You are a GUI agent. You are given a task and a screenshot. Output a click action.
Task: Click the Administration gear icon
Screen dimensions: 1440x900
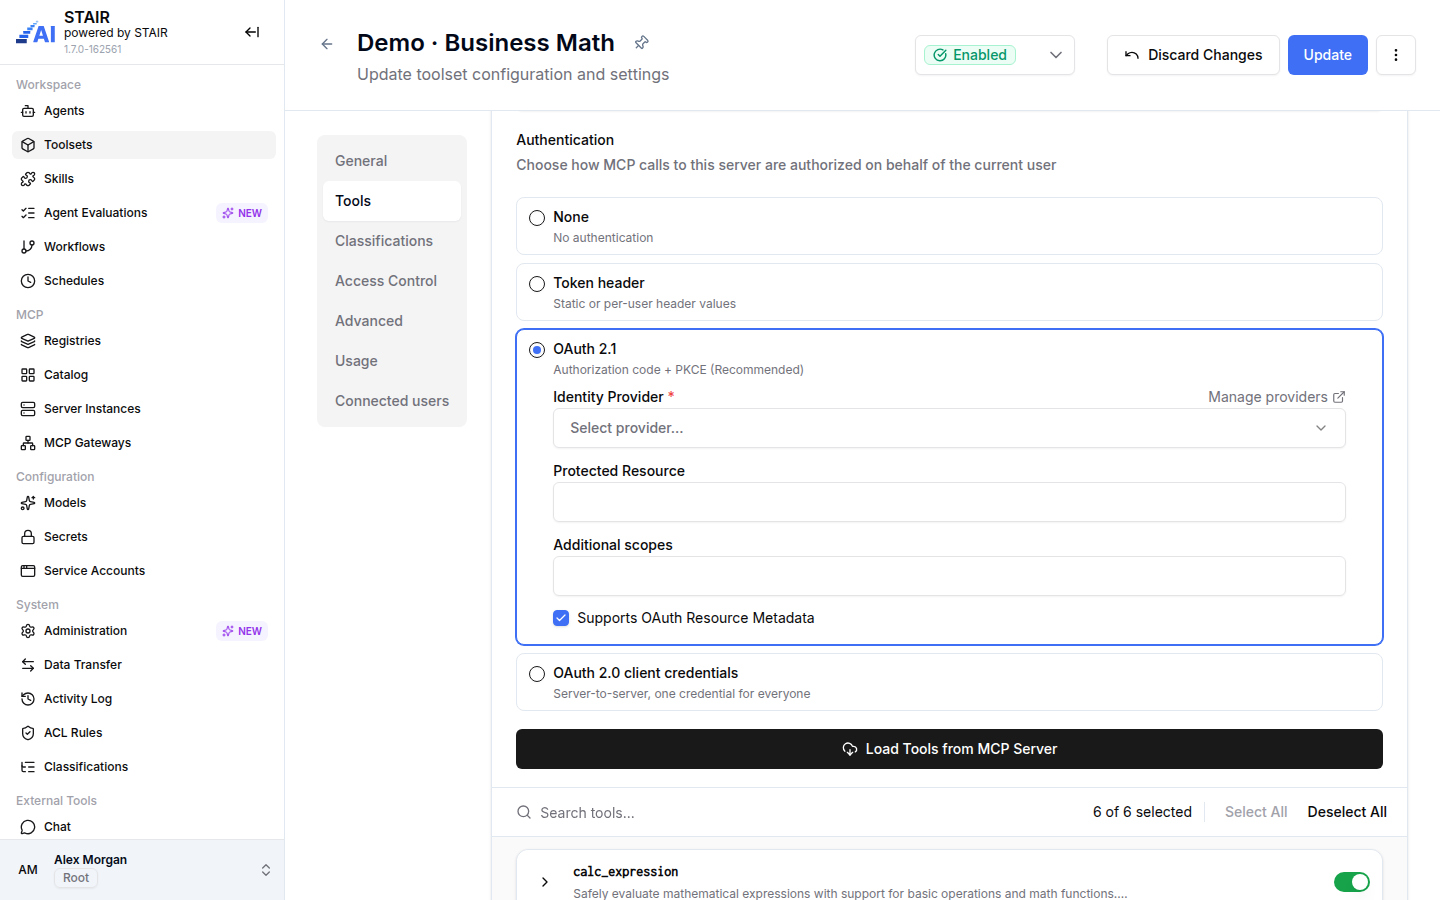28,631
